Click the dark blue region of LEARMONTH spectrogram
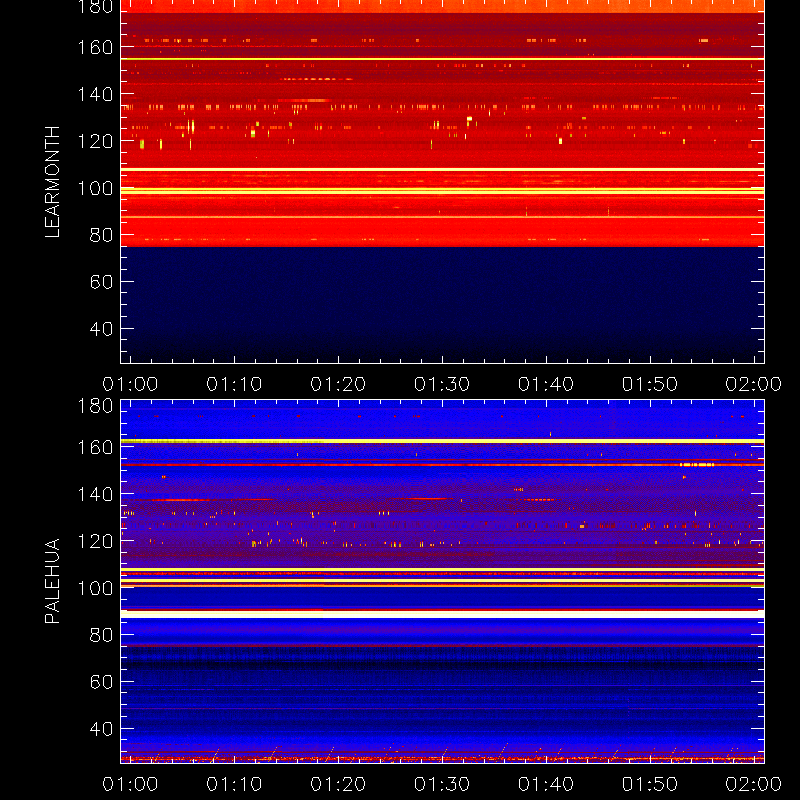The image size is (800, 800). 442,305
